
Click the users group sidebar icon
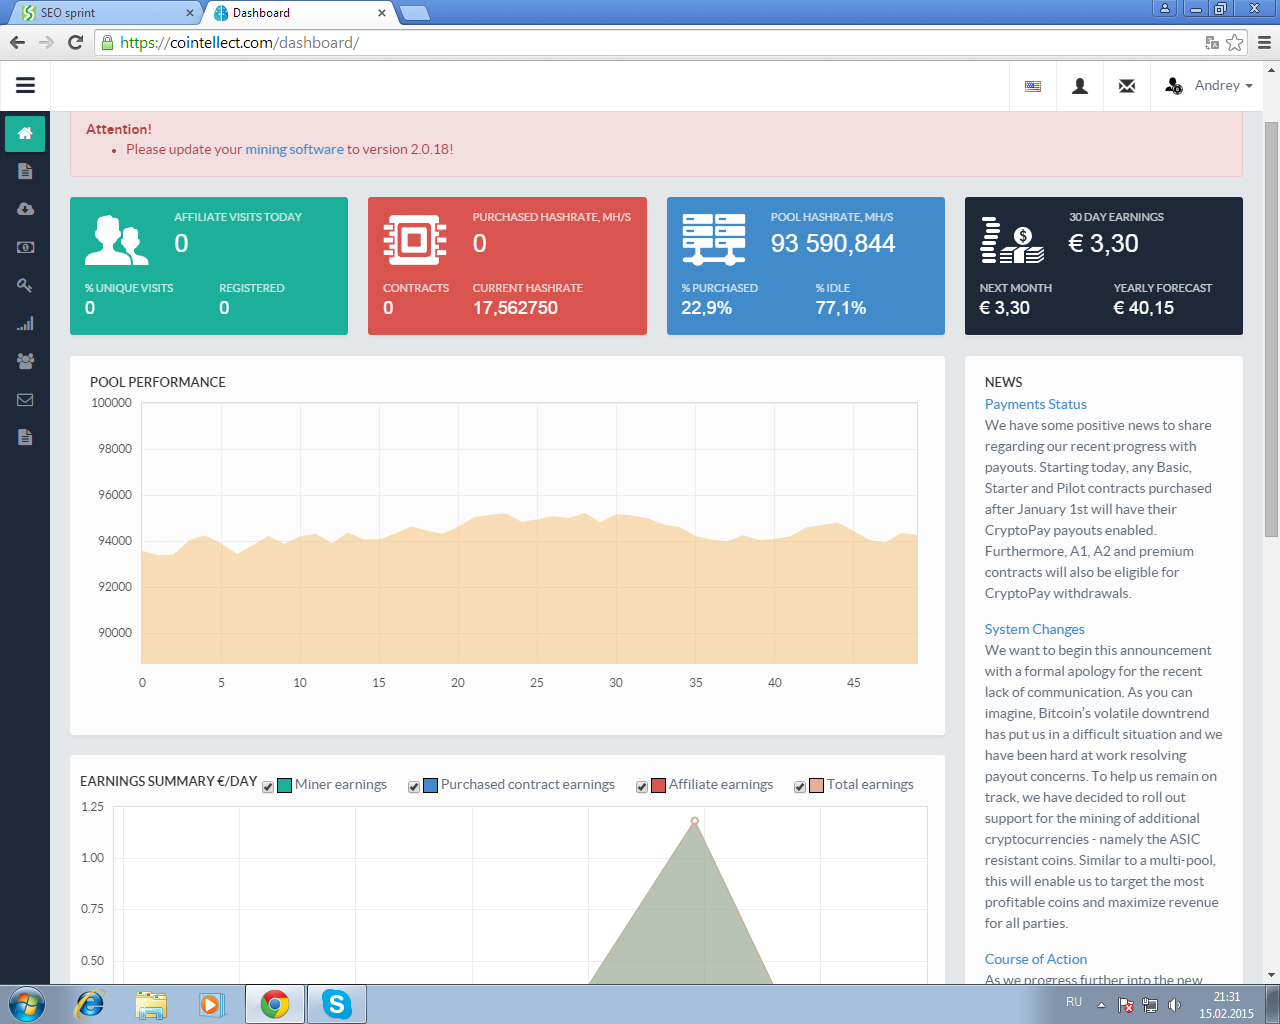[25, 361]
